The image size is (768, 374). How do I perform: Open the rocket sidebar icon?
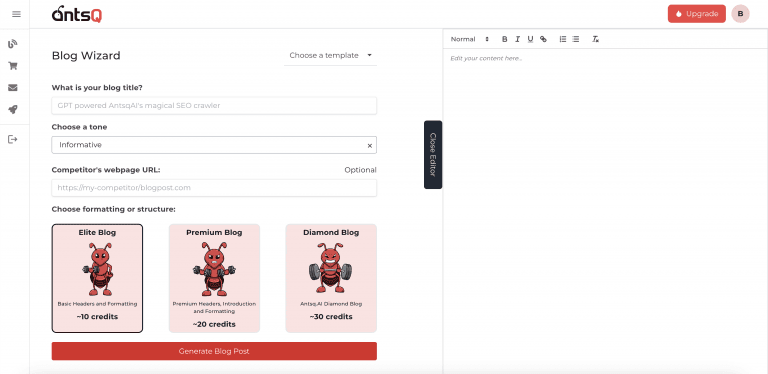tap(13, 110)
